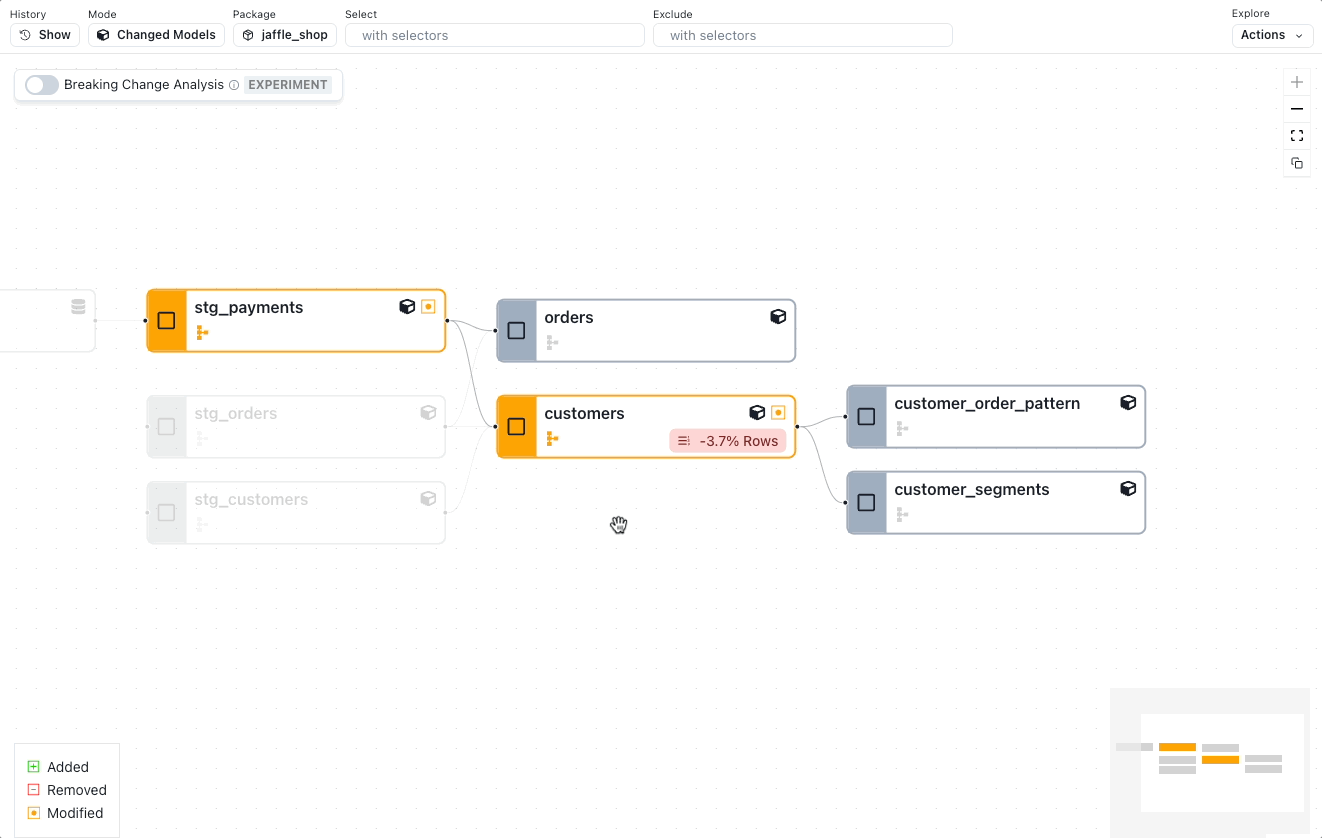This screenshot has height=838, width=1322.
Task: Open the Changed Models mode selector
Action: pos(156,35)
